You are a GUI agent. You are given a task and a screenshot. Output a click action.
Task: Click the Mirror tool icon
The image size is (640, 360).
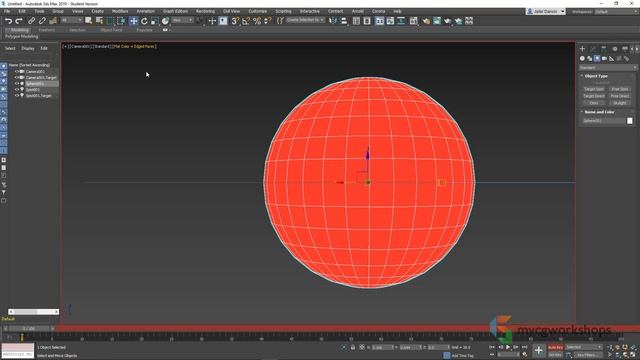(333, 21)
